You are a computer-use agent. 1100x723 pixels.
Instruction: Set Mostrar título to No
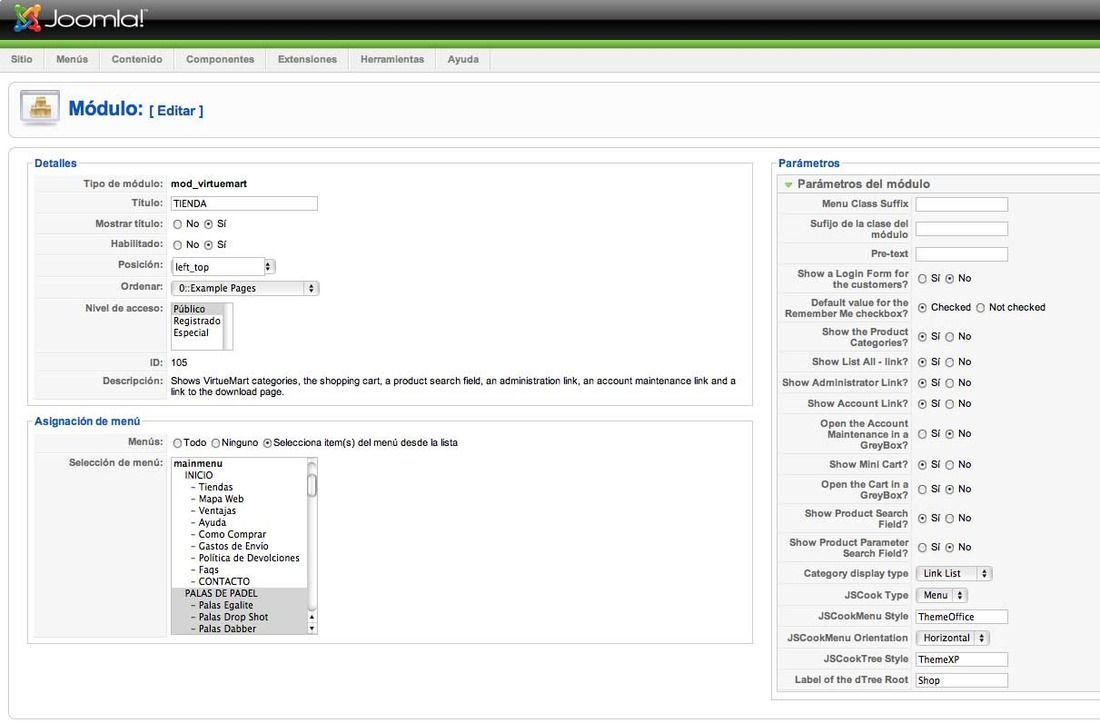(177, 224)
